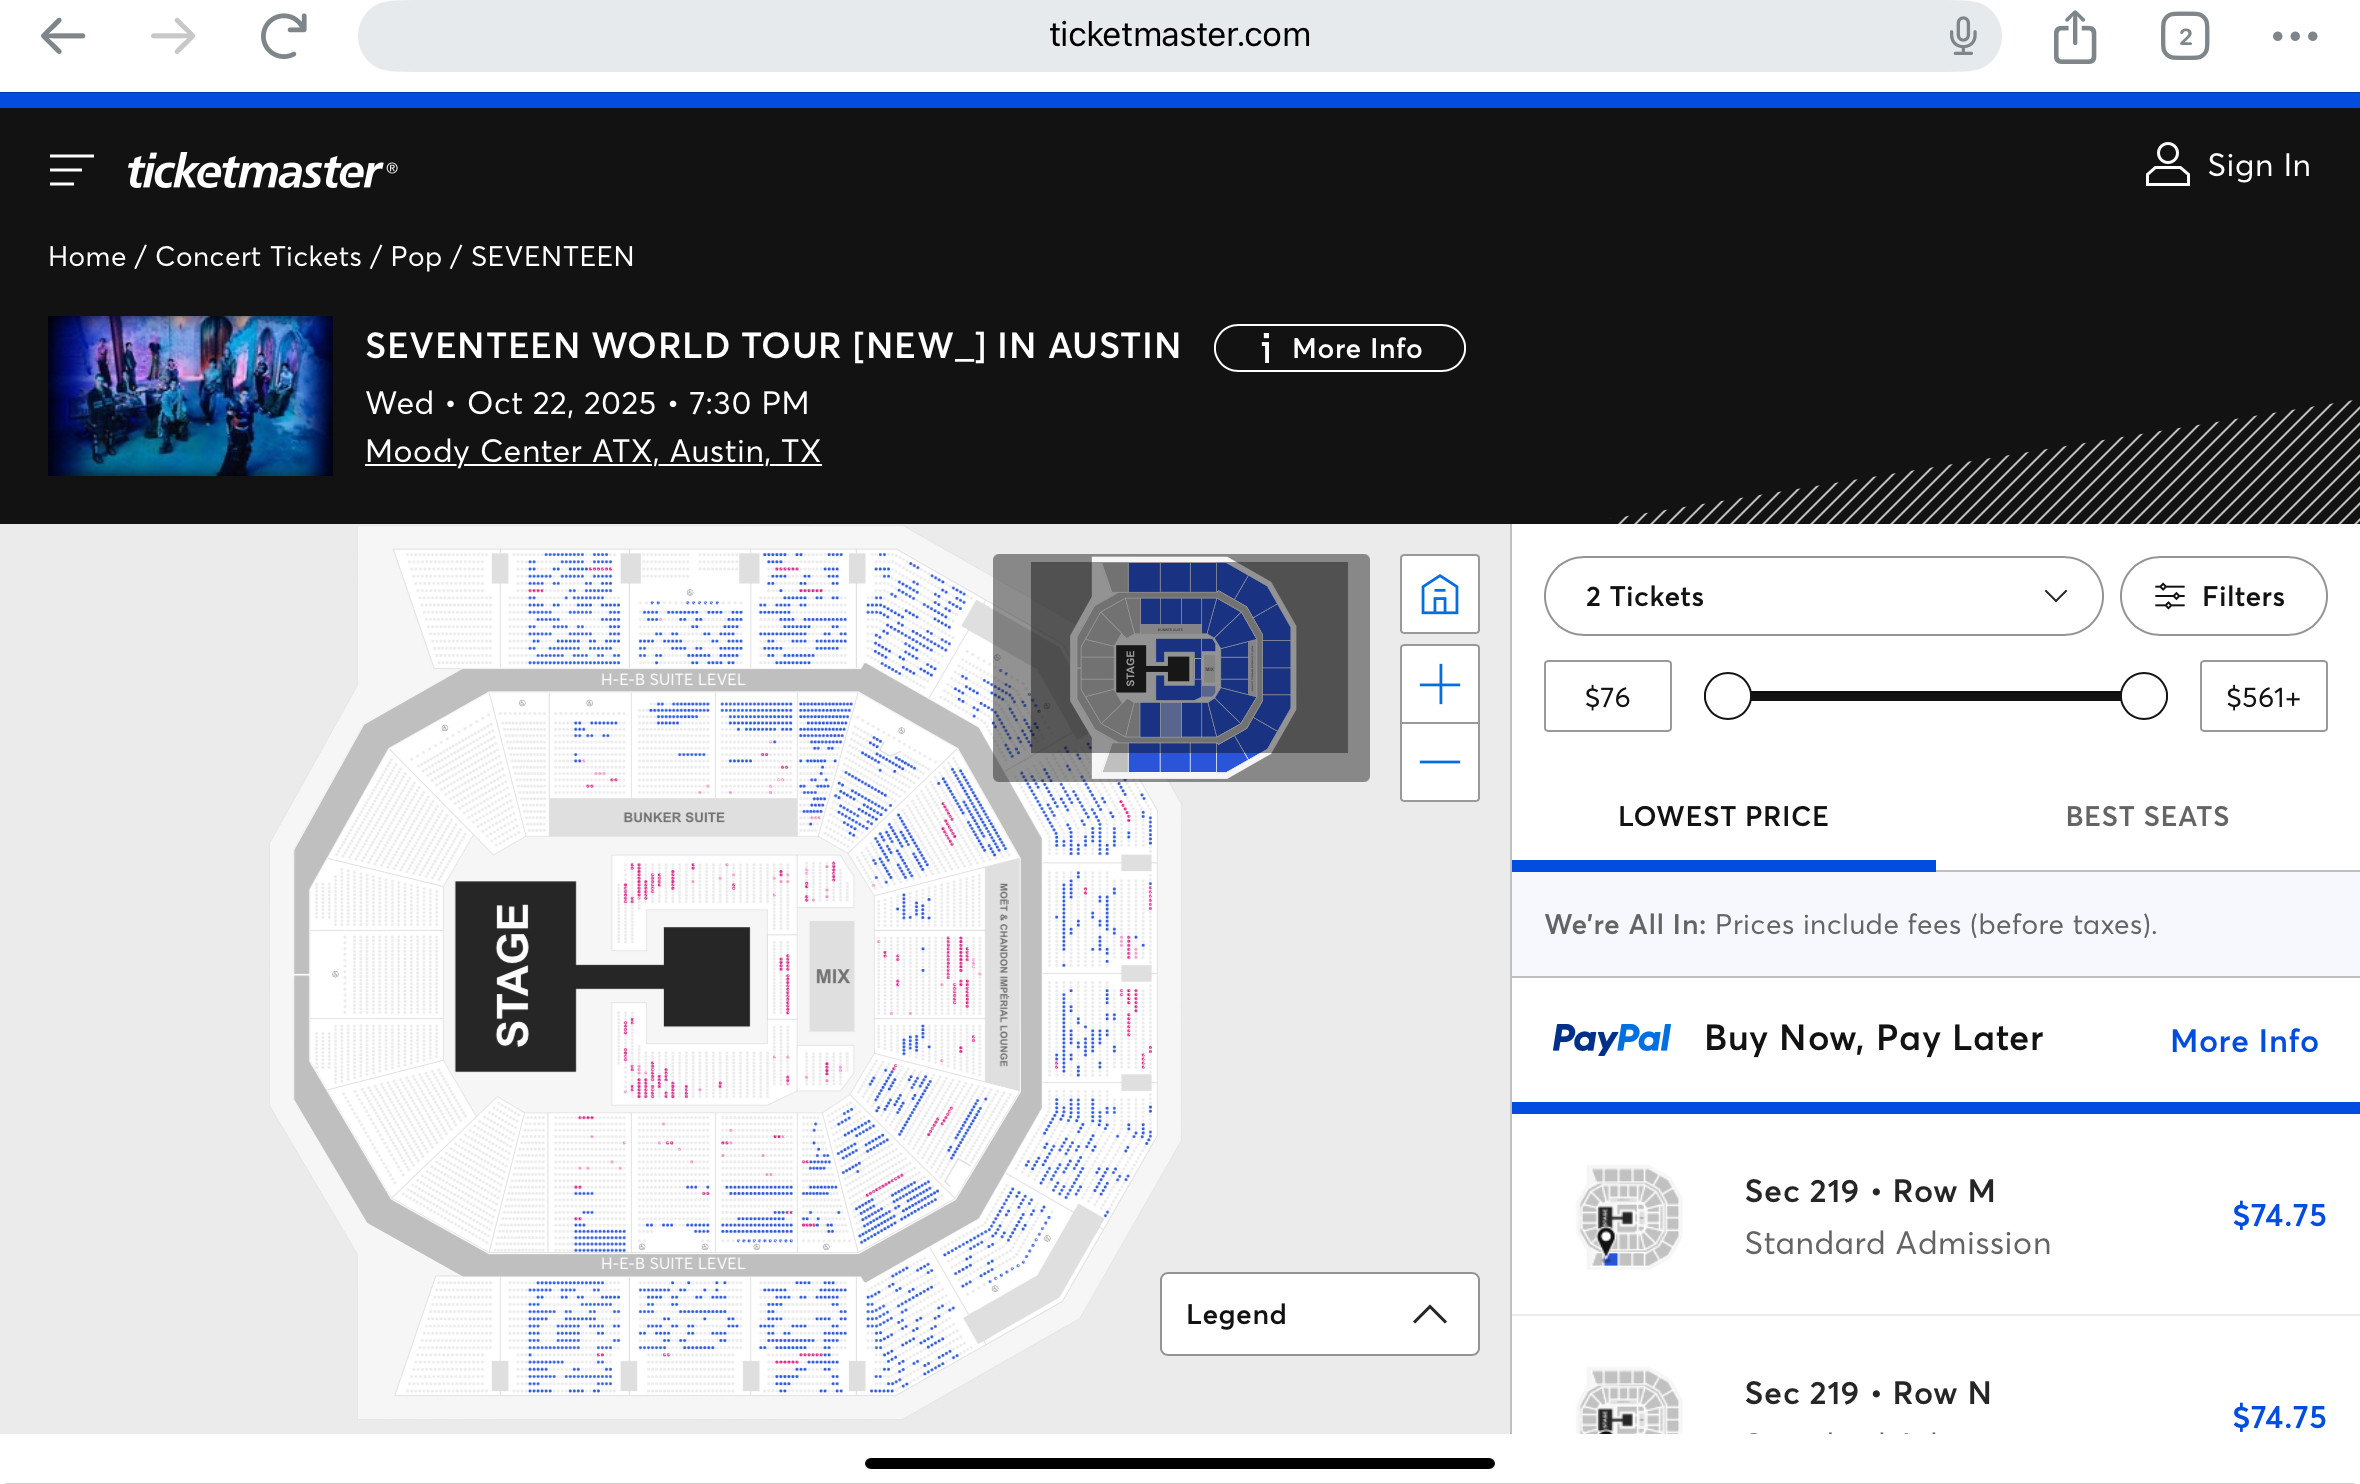Select the Sec 219 Row M listing
Image resolution: width=2360 pixels, height=1484 pixels.
pyautogui.click(x=1935, y=1216)
